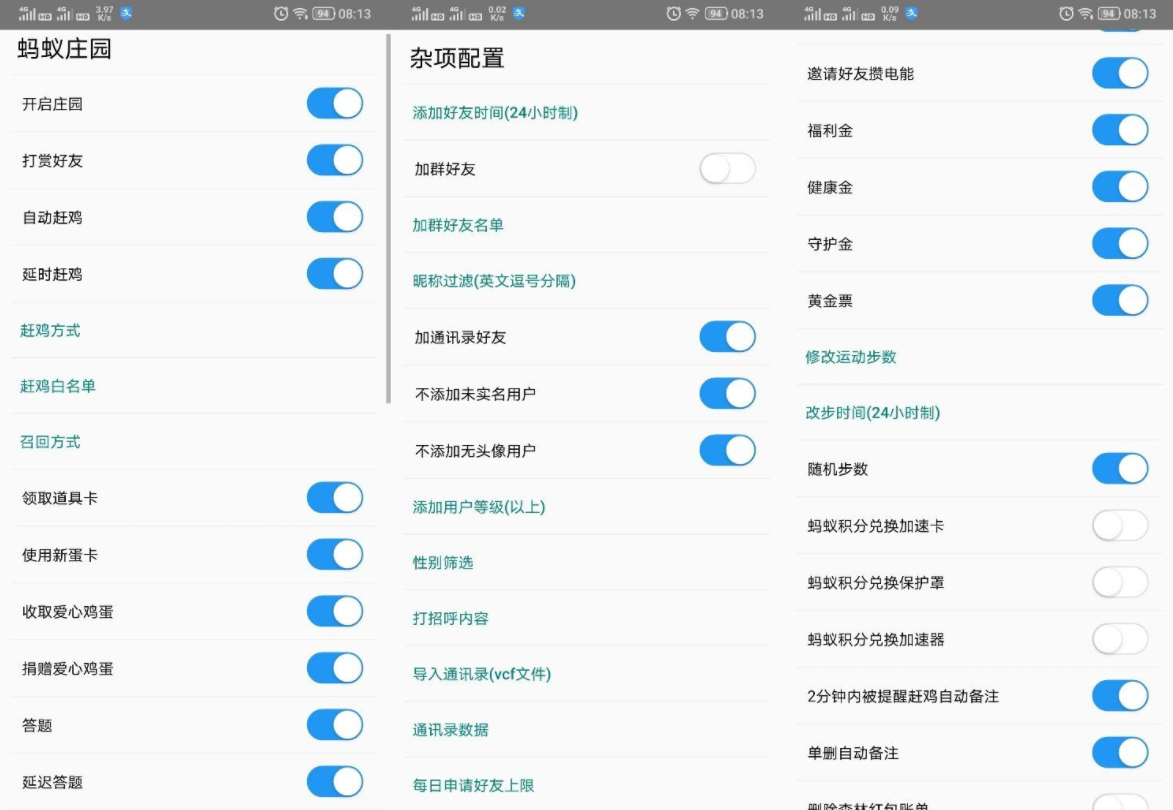1173x810 pixels.
Task: Open 添加用户等级(以上) setting
Action: click(587, 507)
